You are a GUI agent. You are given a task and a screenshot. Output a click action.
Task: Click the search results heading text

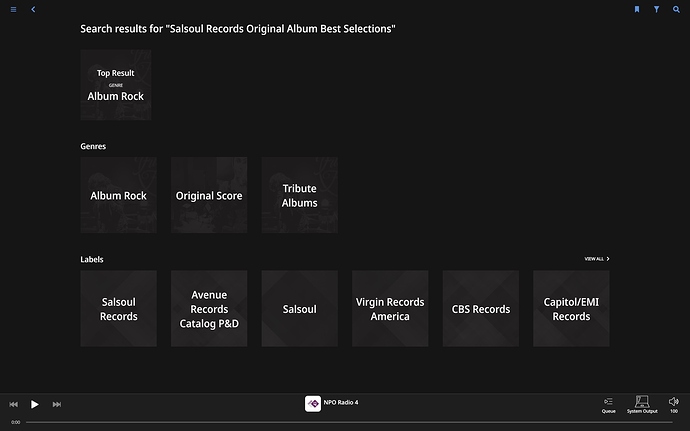pos(238,29)
